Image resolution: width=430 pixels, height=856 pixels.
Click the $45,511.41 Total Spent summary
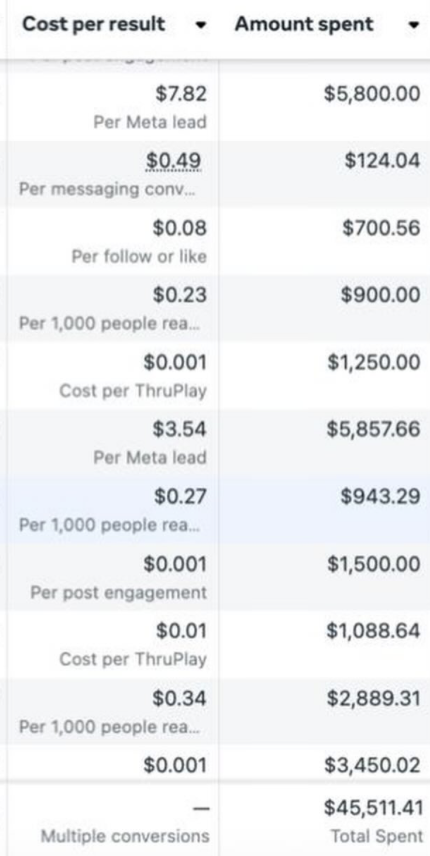(373, 807)
